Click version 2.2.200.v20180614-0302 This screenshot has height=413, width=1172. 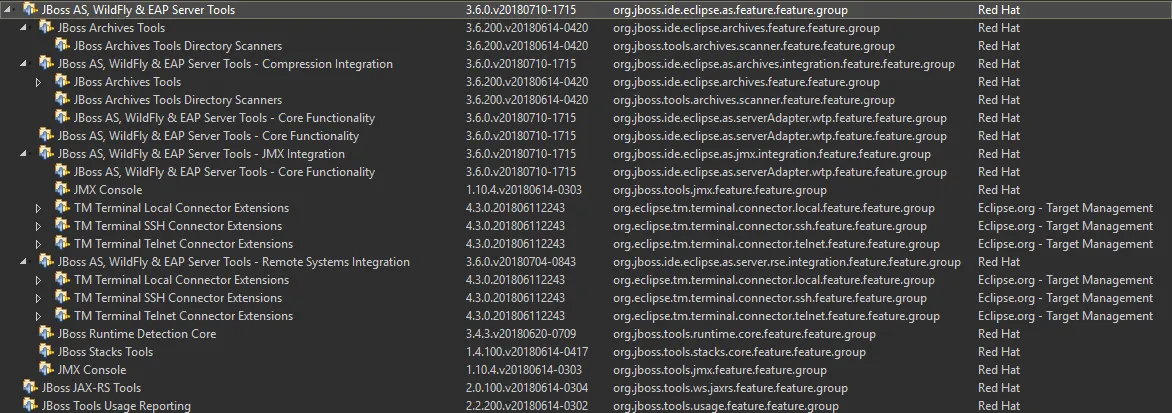527,406
